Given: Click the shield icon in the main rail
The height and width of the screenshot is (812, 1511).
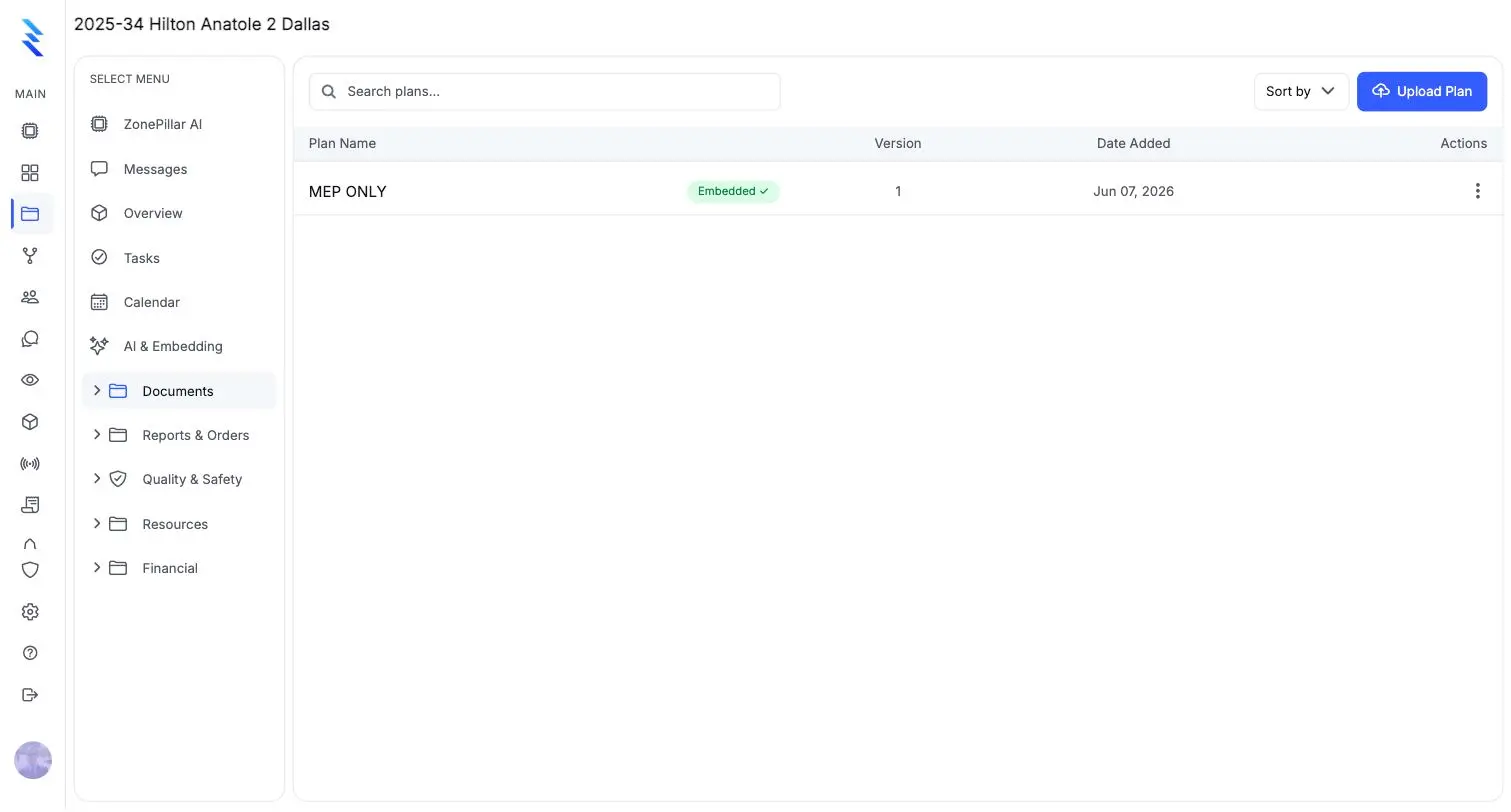Looking at the screenshot, I should pos(30,570).
